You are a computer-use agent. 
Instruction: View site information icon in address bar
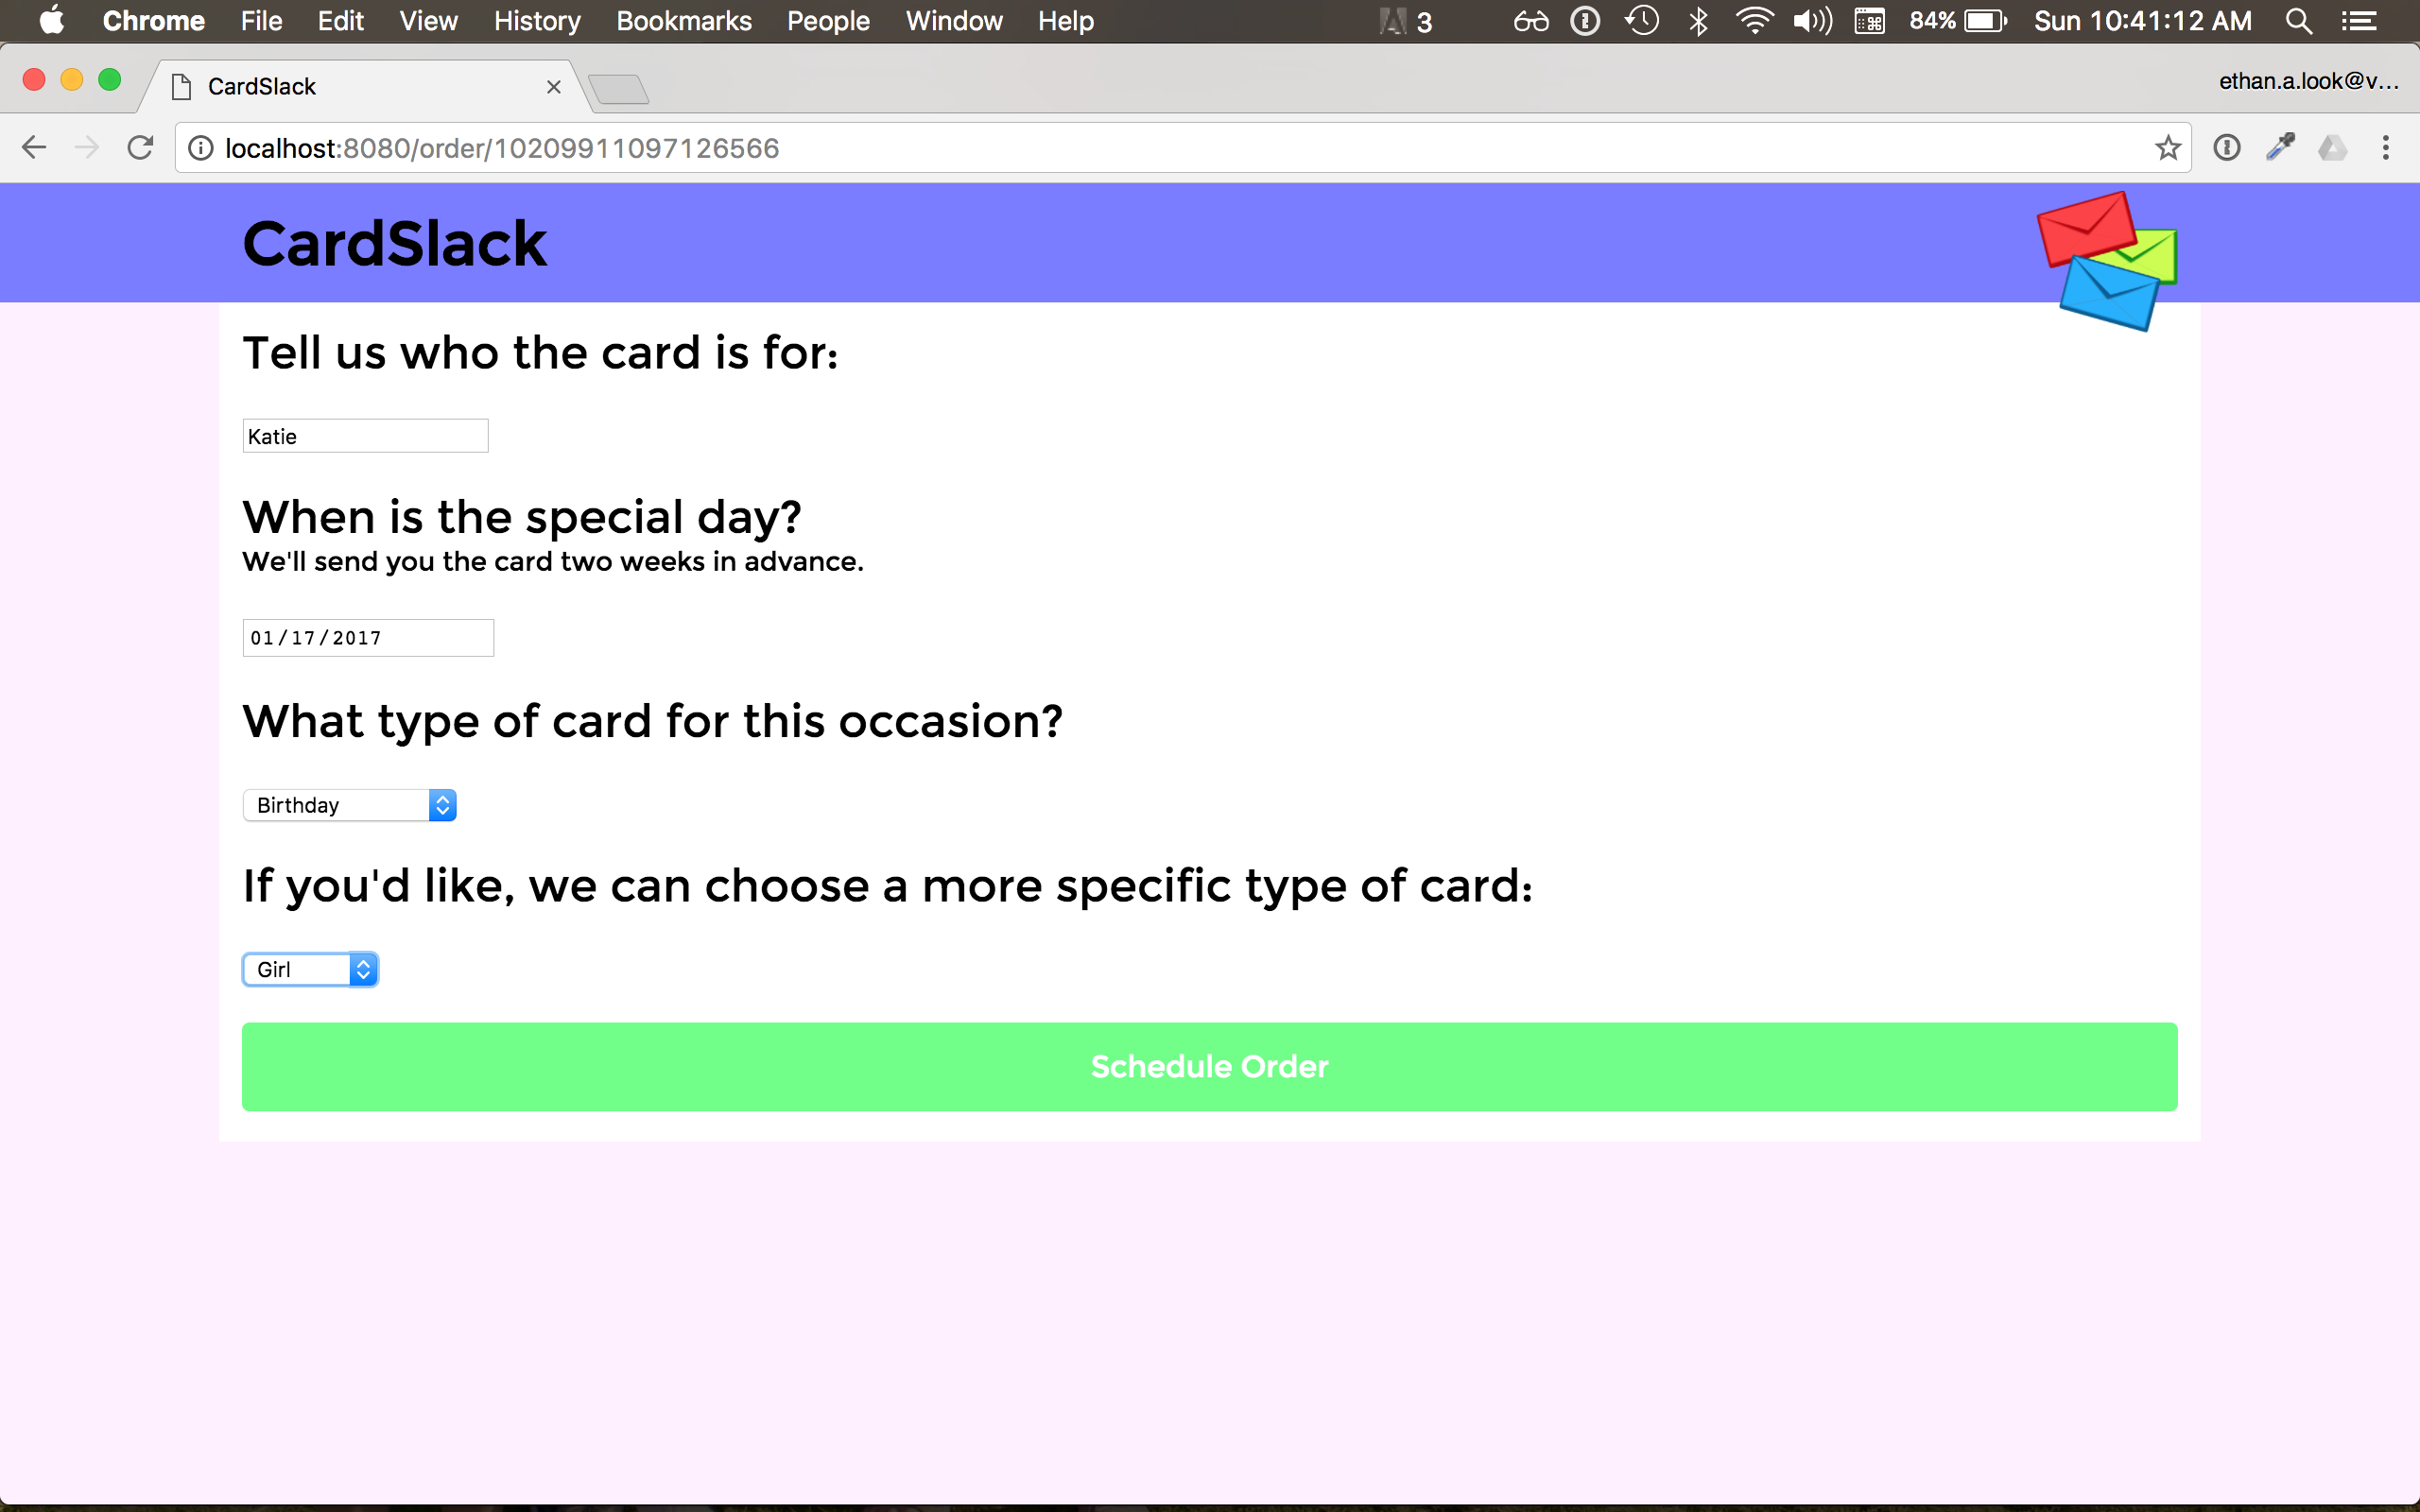point(201,148)
